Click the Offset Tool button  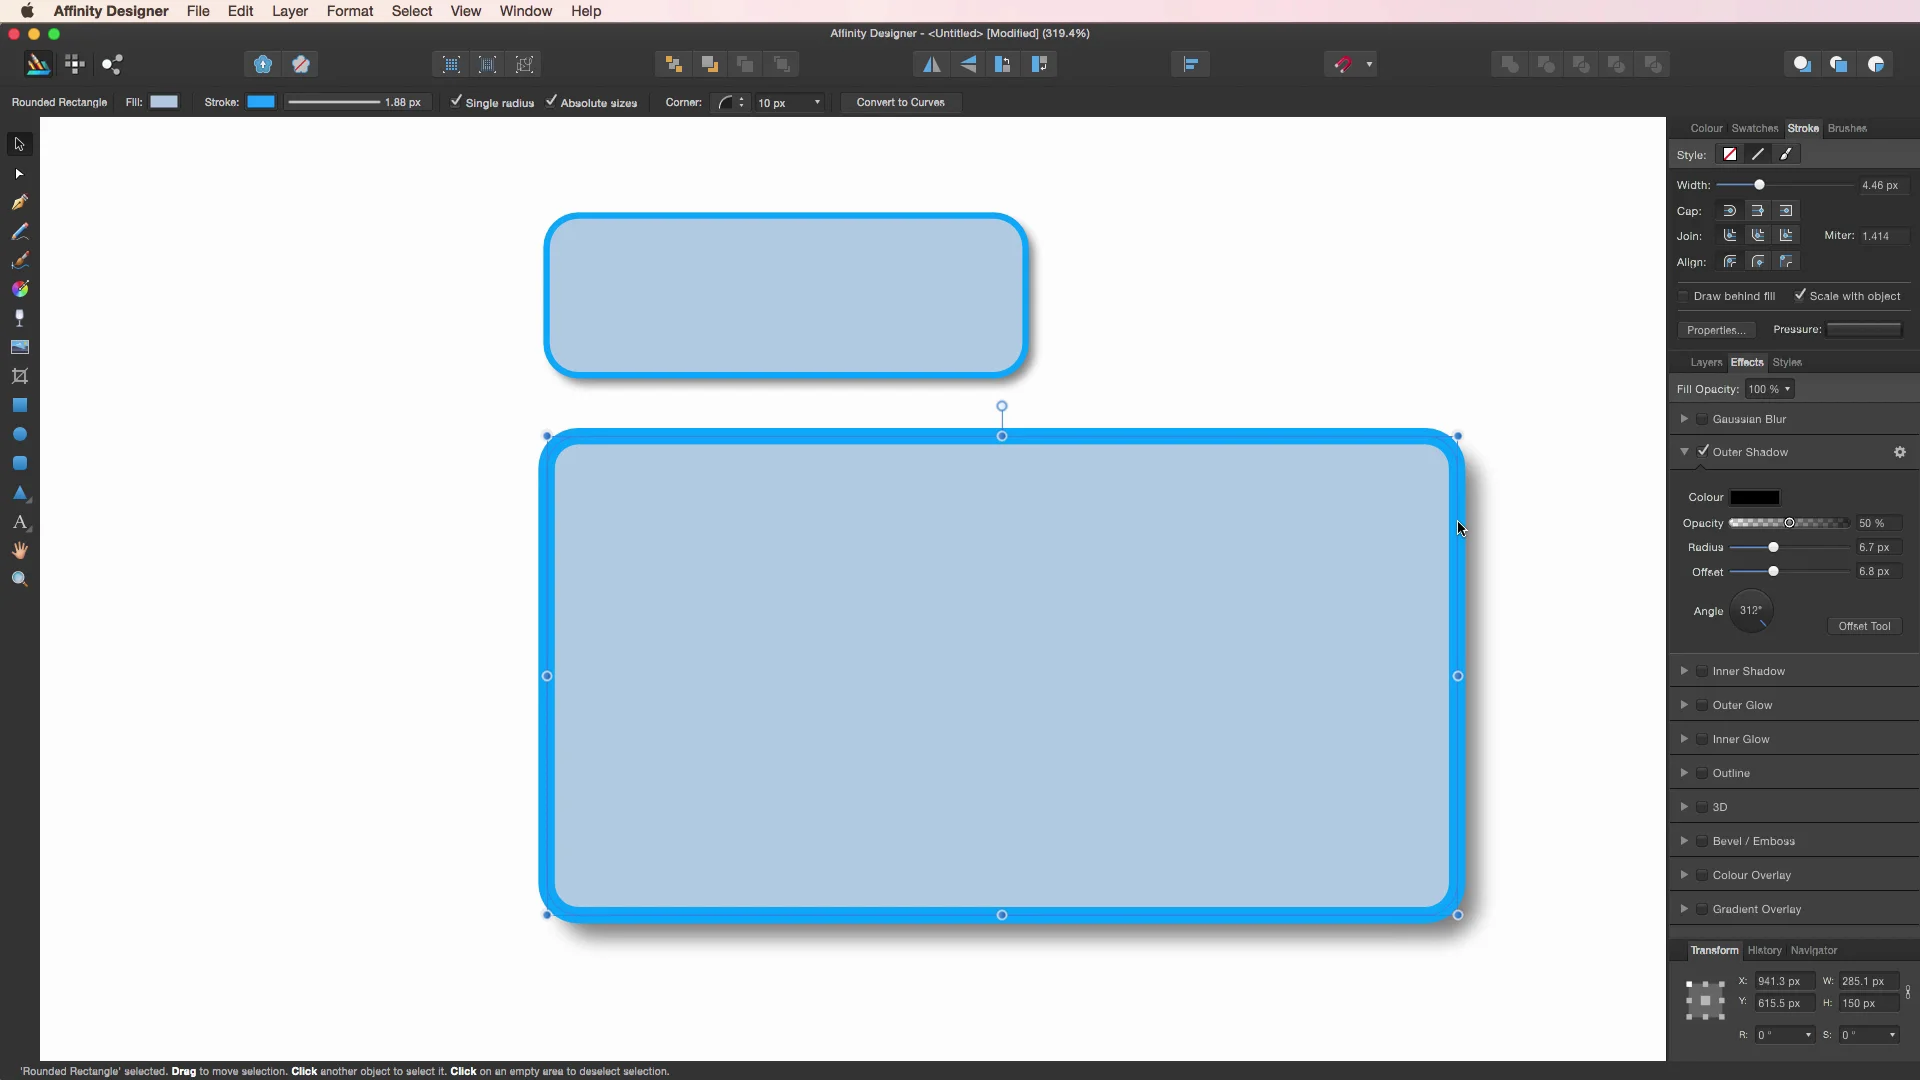(1864, 626)
